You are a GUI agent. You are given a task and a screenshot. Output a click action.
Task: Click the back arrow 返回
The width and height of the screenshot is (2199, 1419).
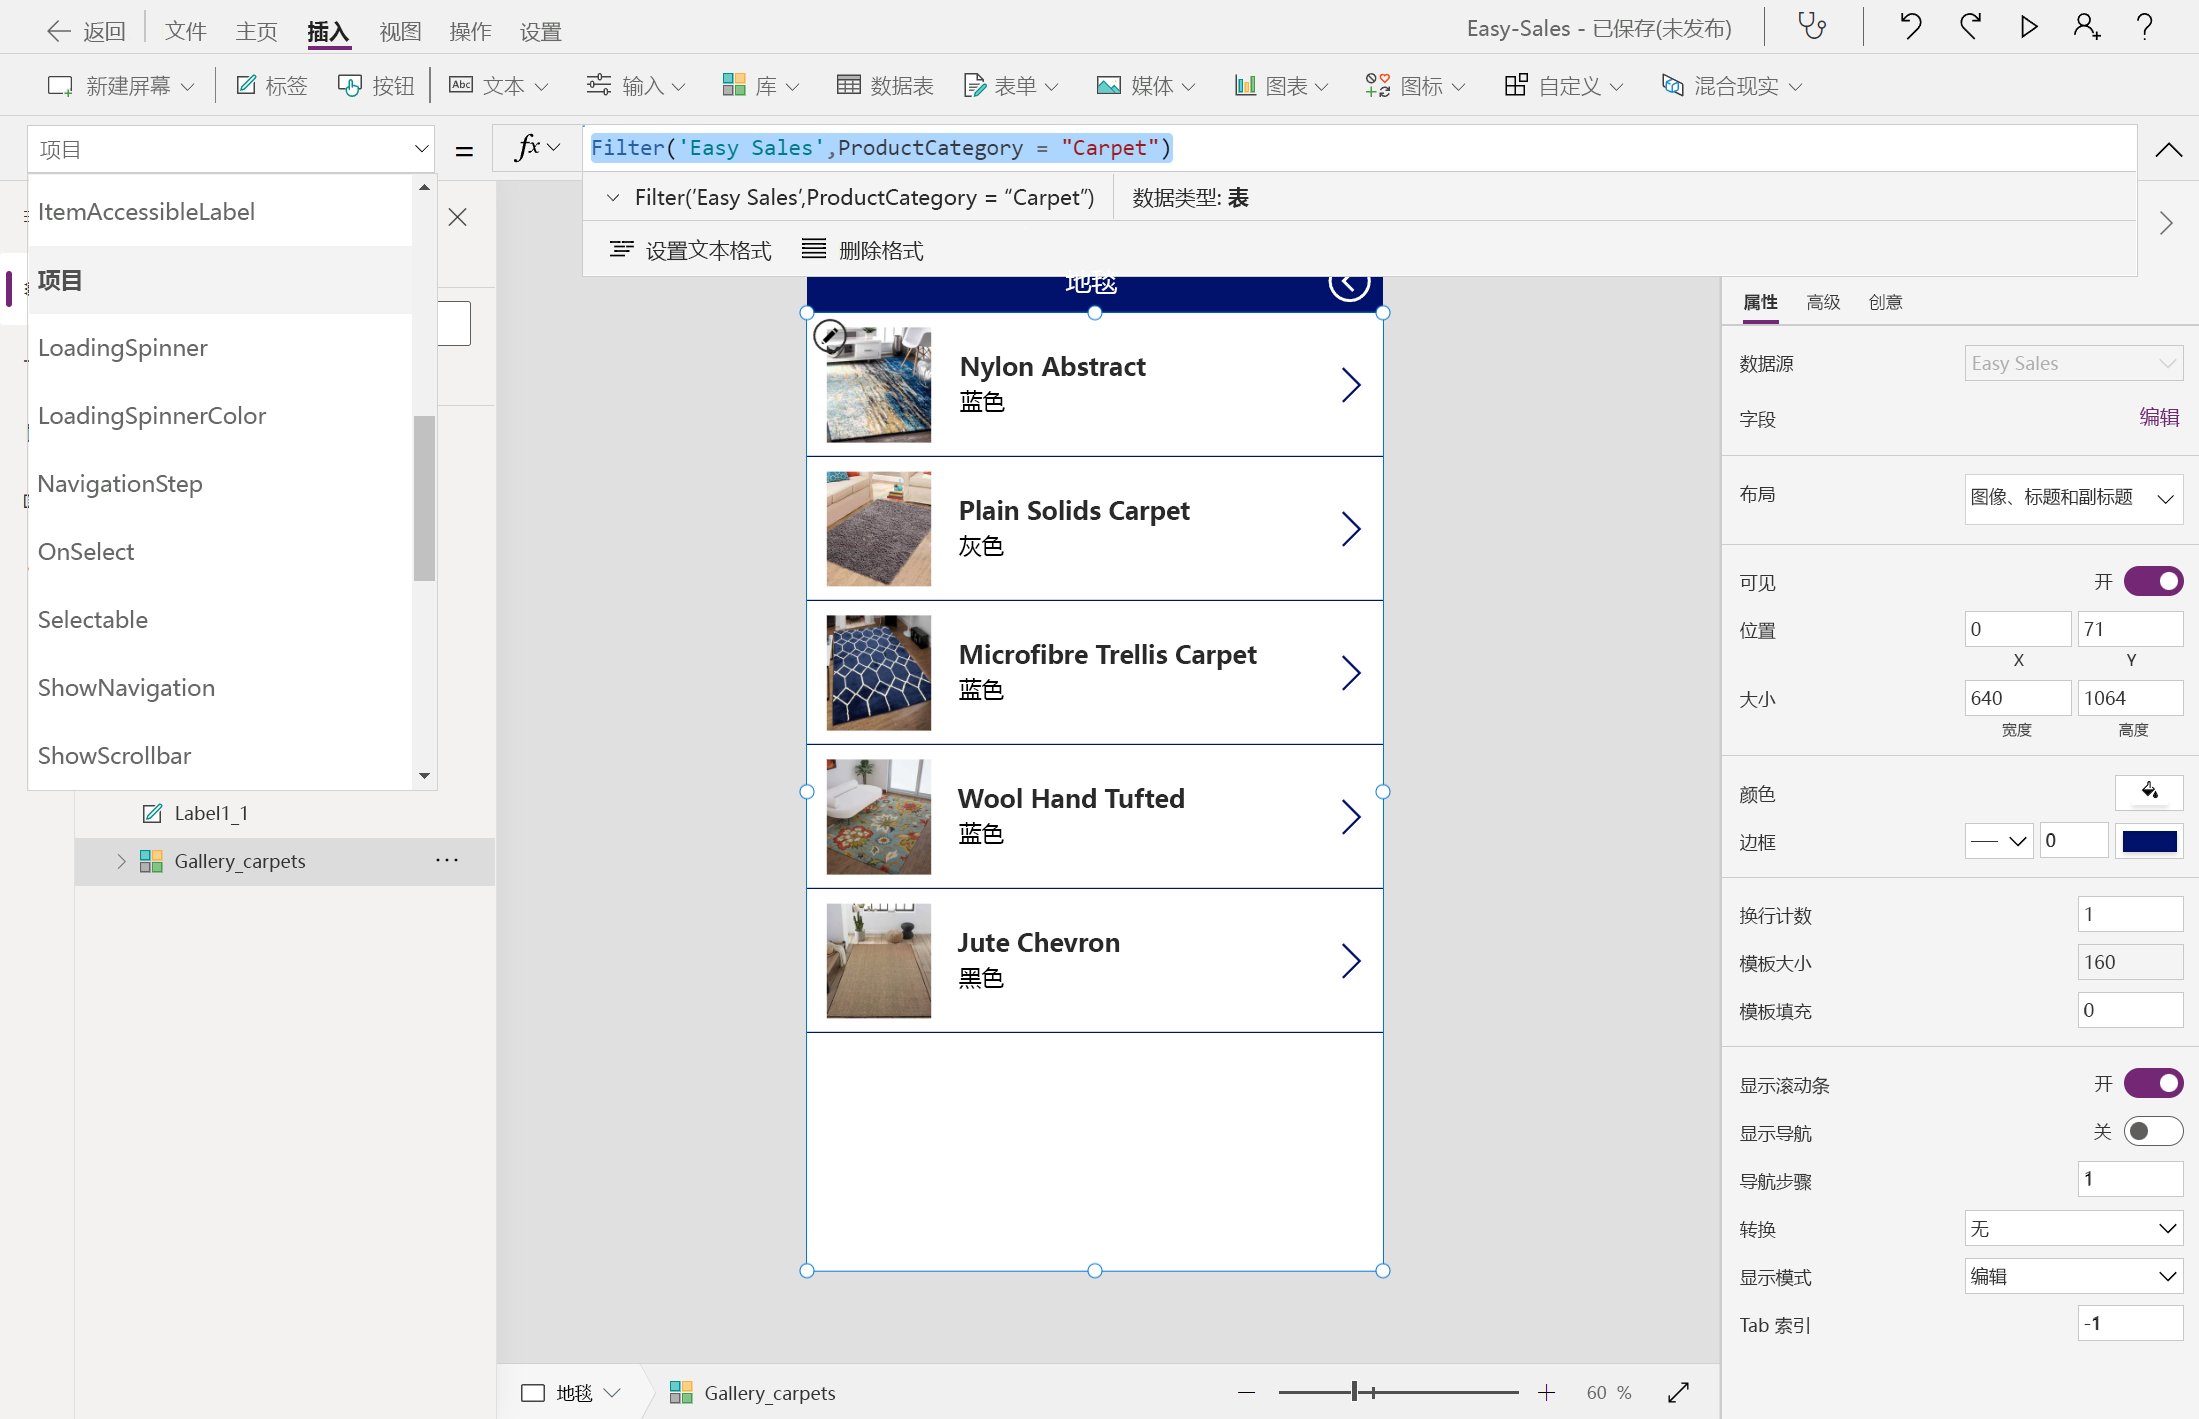[86, 31]
